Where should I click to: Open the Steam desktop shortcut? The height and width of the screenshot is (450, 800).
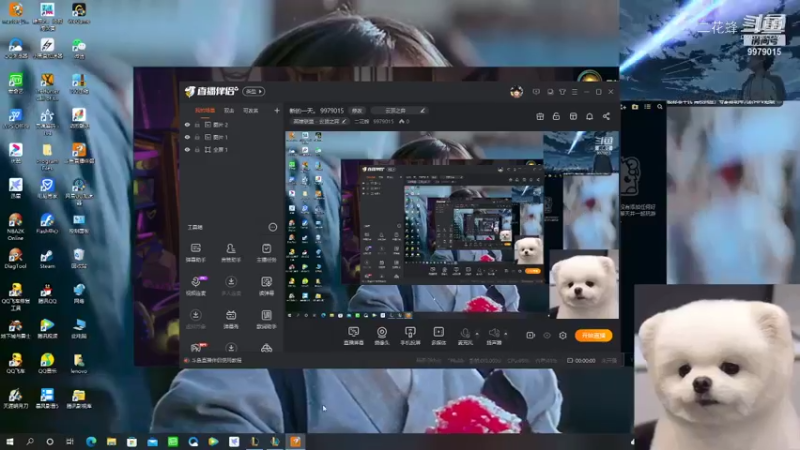click(47, 259)
